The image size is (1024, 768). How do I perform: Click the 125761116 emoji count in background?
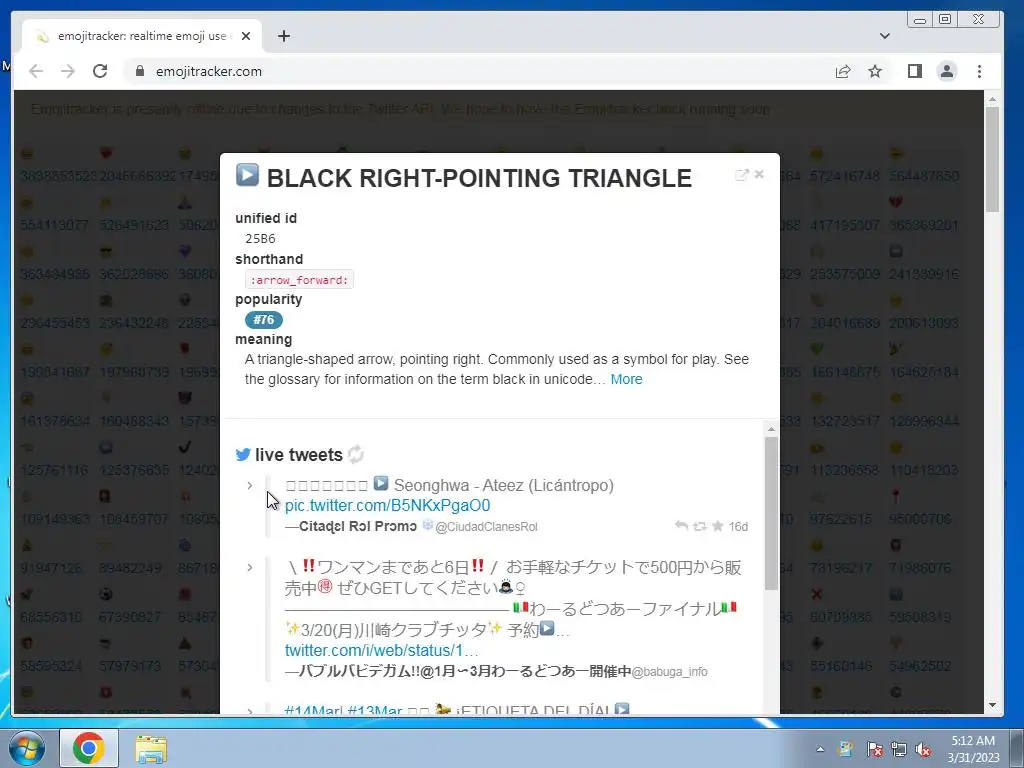tap(55, 470)
